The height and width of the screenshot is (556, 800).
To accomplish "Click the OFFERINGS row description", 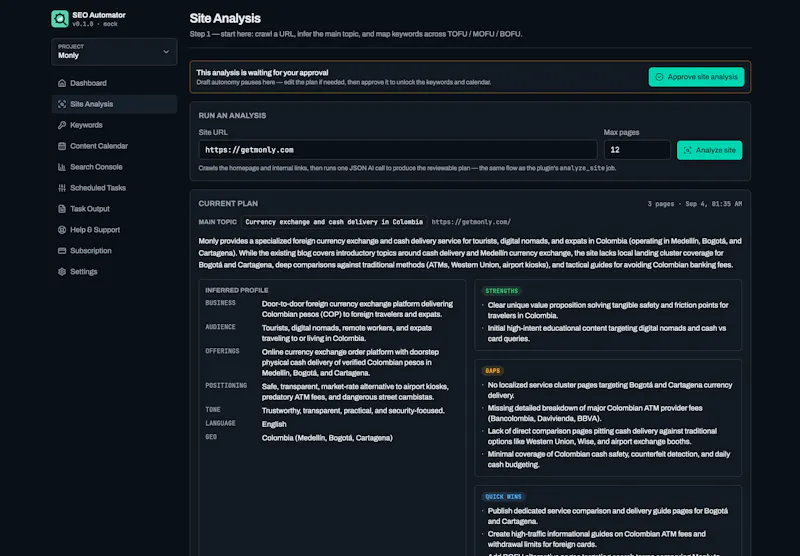I will point(351,362).
